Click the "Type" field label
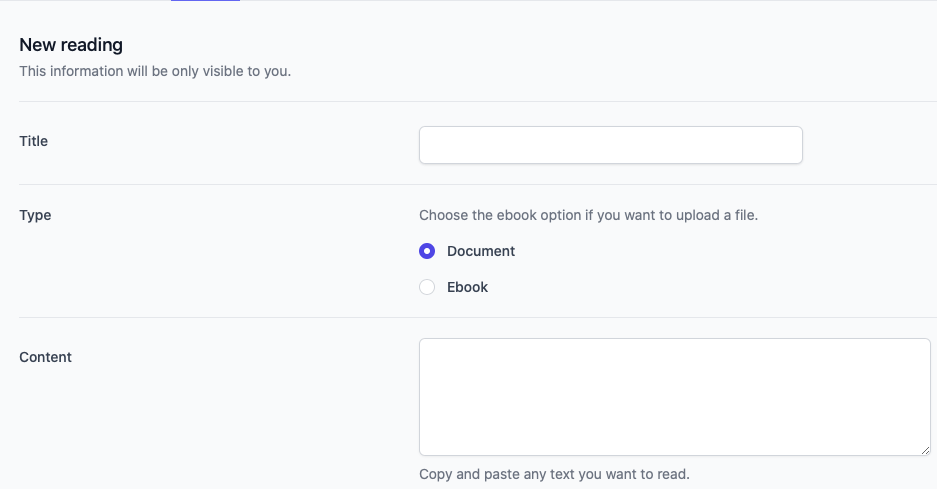Viewport: 937px width, 489px height. point(35,215)
